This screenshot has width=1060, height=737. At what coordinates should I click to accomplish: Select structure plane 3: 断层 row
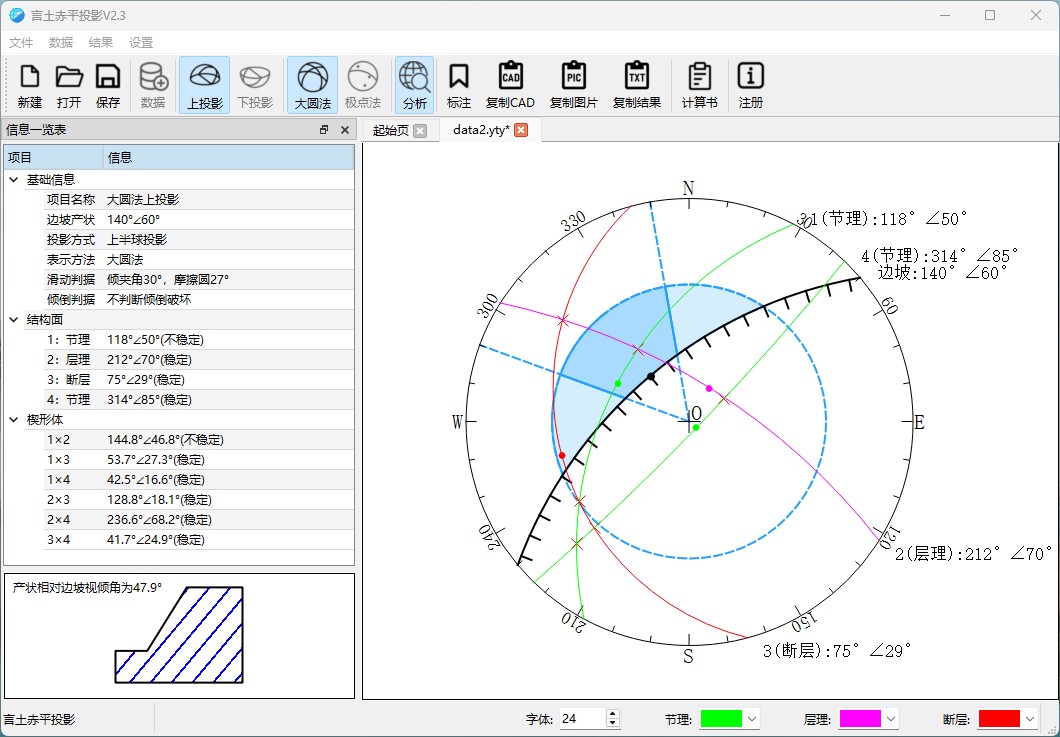[199, 380]
